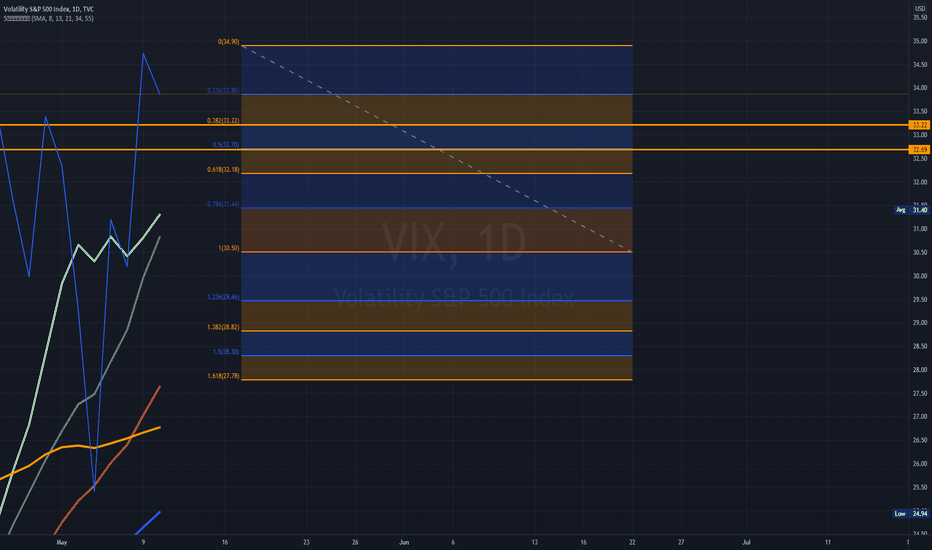Click the 30.00 price axis label
Screen dimensions: 932x550
click(920, 276)
